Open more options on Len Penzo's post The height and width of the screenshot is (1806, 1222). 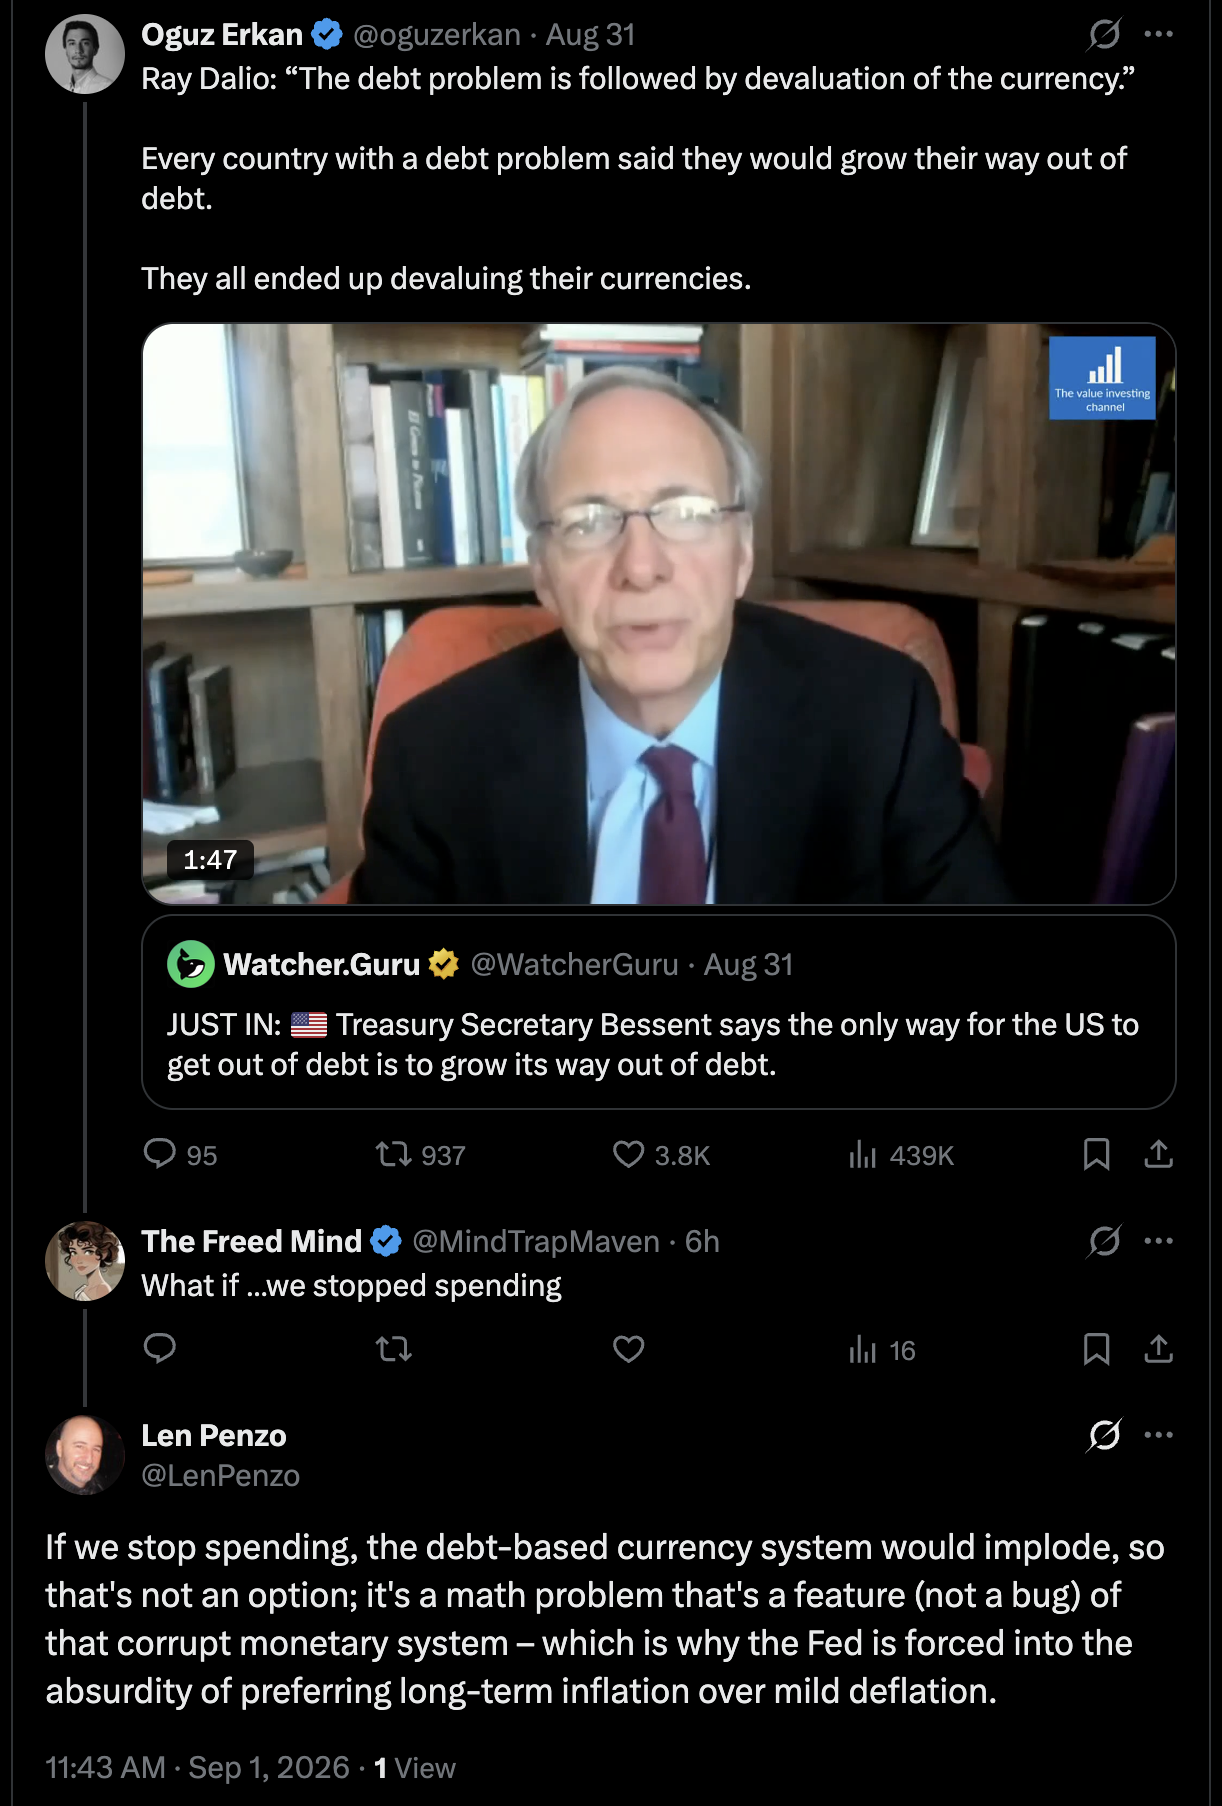tap(1158, 1435)
